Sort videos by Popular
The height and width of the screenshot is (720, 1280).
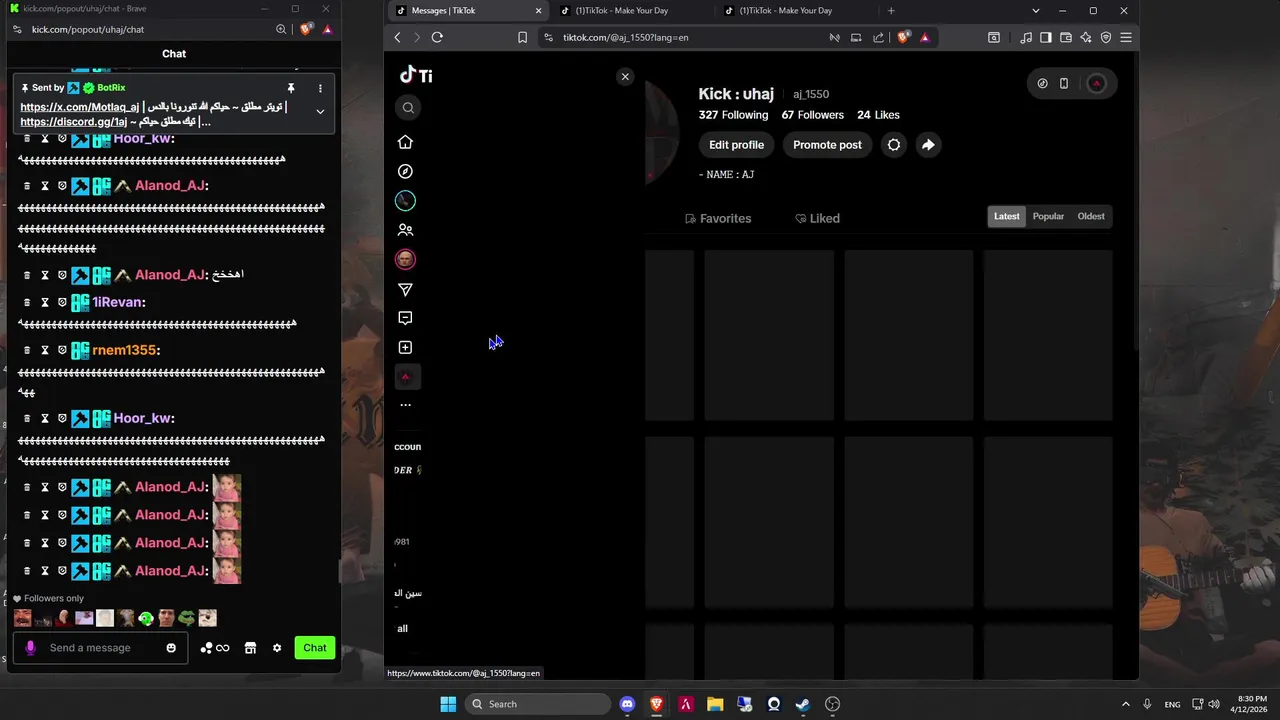coord(1048,216)
